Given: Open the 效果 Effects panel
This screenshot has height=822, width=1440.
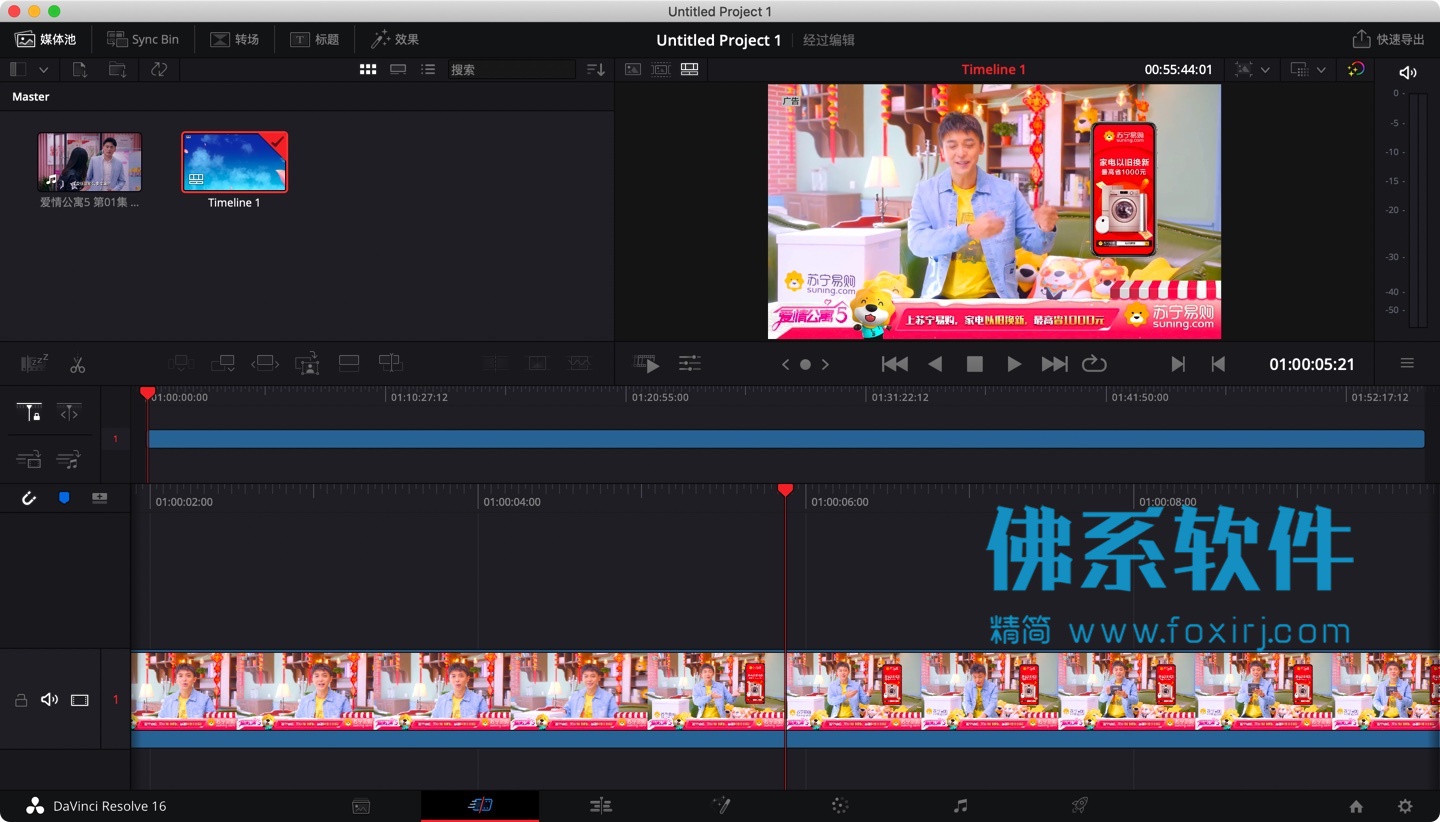Looking at the screenshot, I should 395,39.
